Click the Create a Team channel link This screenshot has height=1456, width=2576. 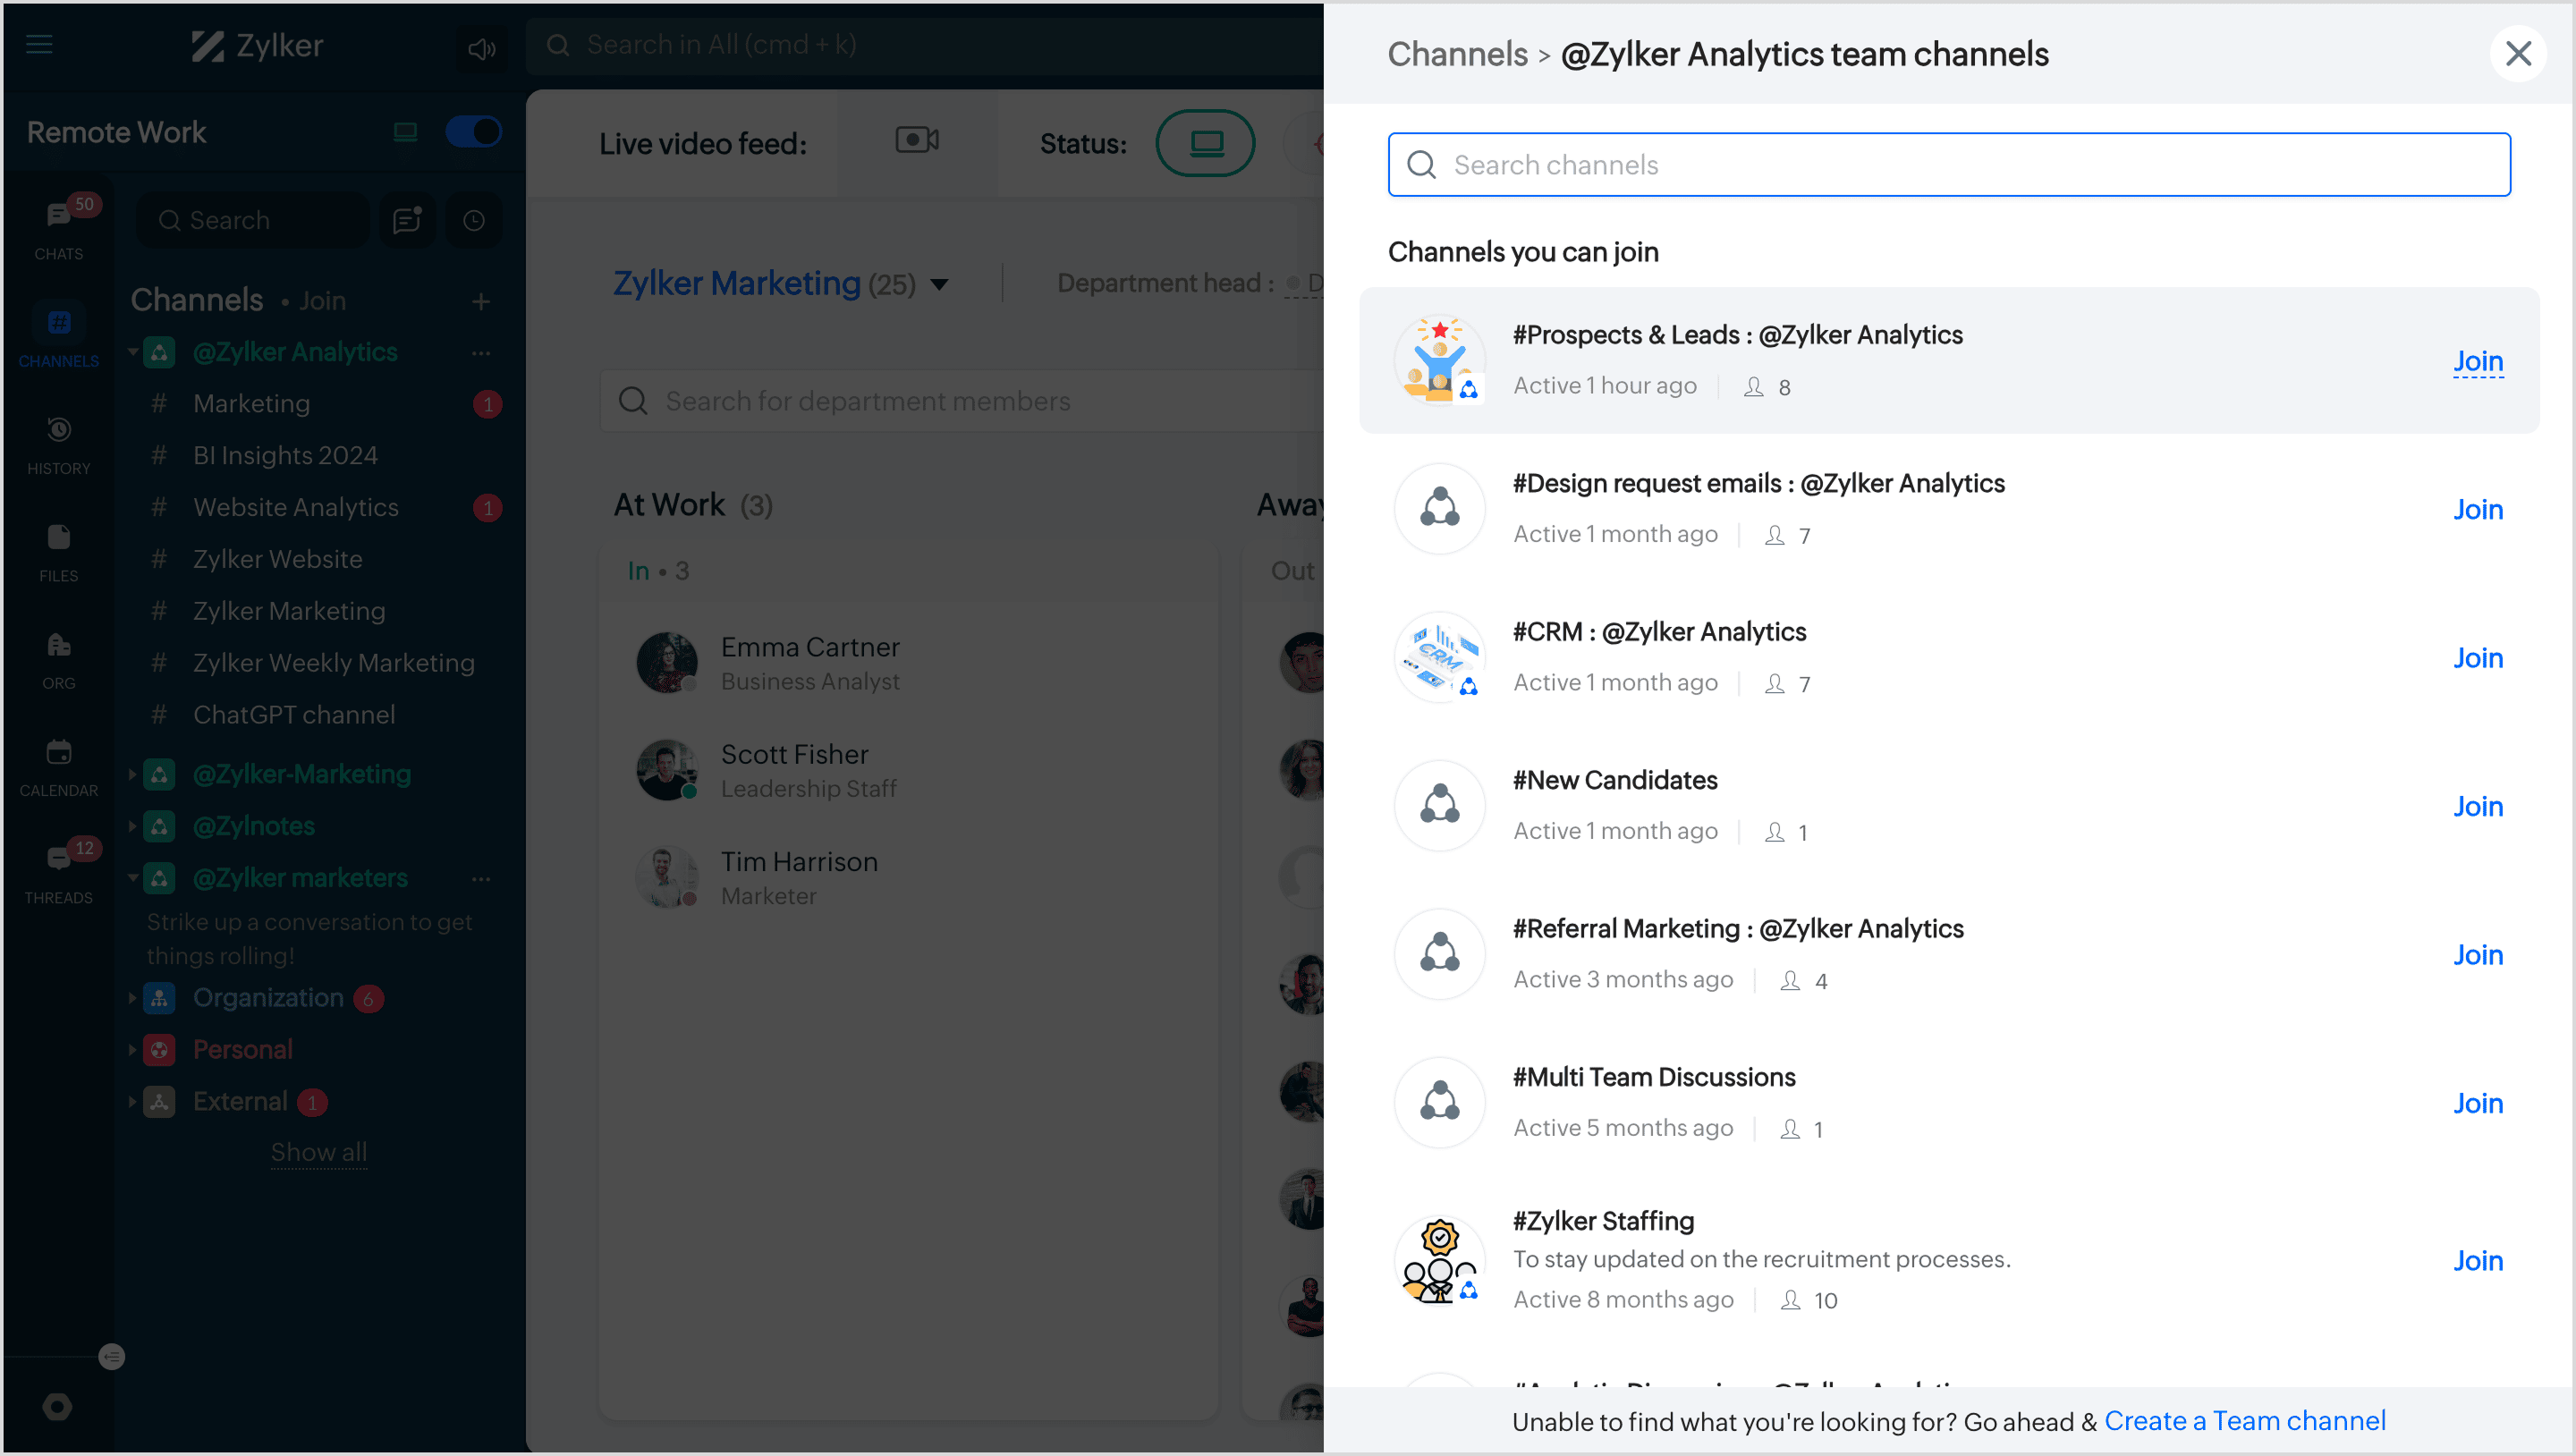pos(2244,1421)
